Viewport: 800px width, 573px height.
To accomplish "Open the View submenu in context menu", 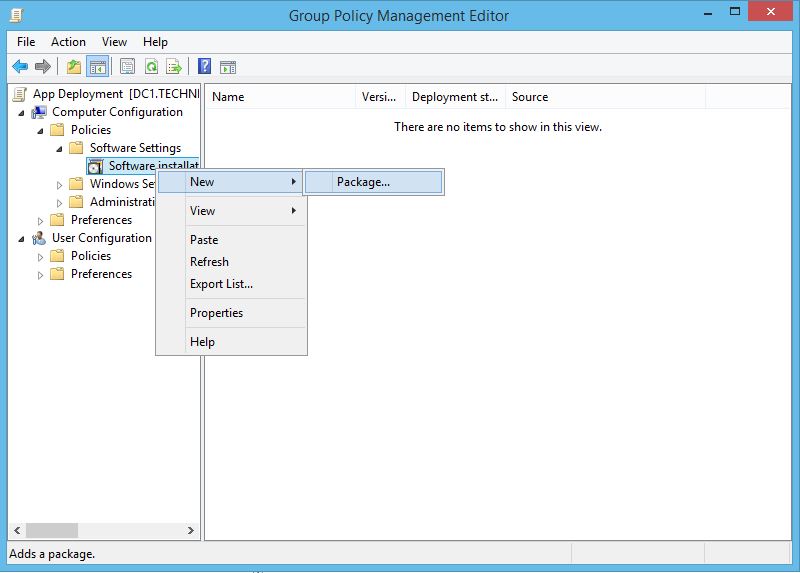I will point(203,211).
